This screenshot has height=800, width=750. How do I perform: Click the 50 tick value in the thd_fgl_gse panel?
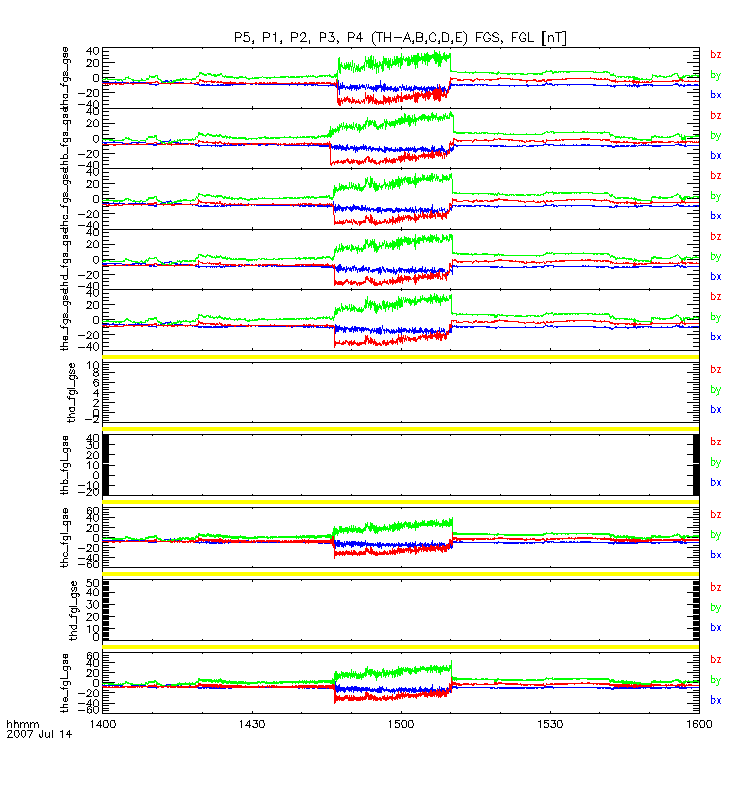(x=93, y=583)
